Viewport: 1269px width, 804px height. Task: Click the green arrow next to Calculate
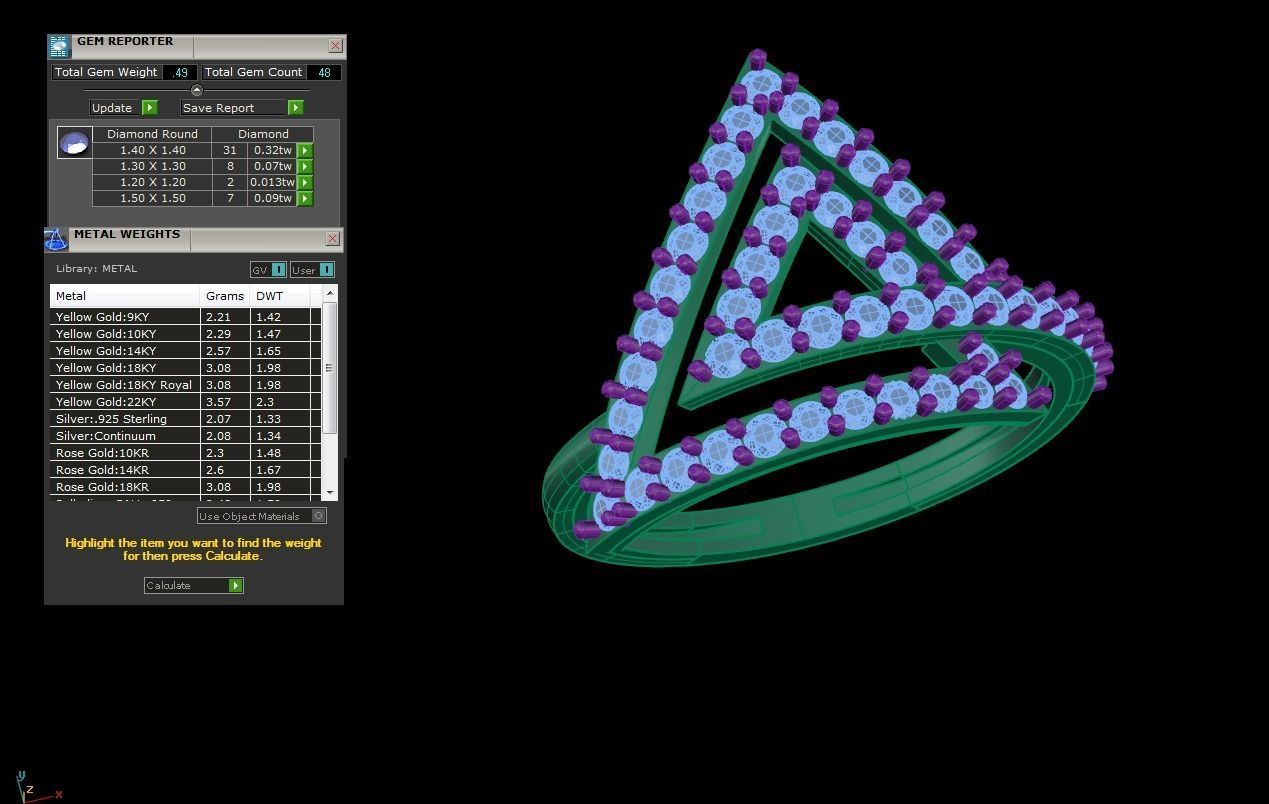236,586
